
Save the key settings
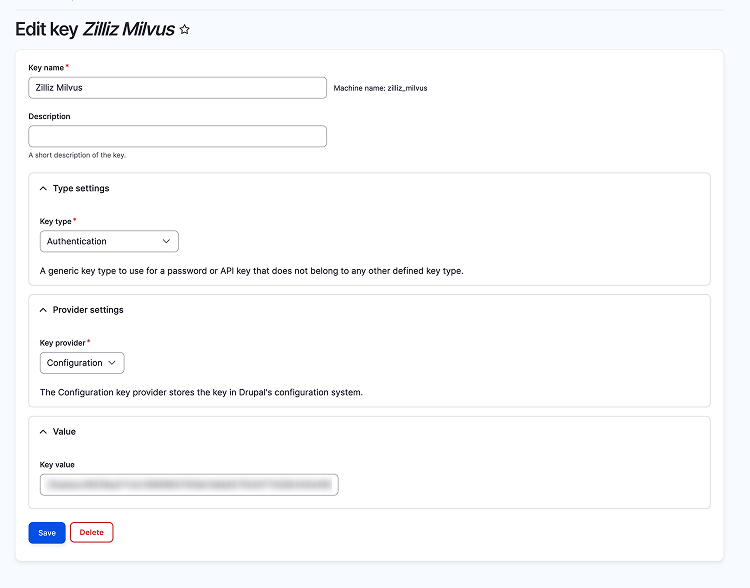(x=47, y=533)
